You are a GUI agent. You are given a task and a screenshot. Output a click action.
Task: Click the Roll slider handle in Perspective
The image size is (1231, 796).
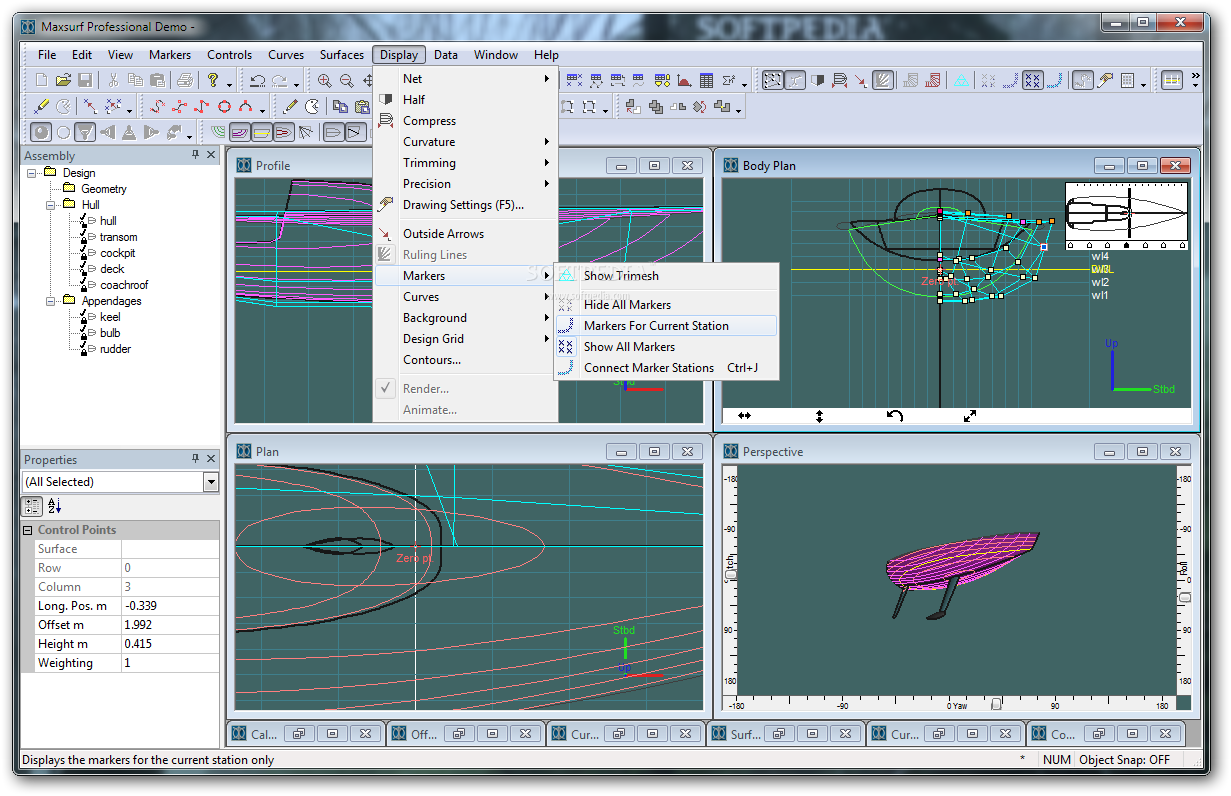[x=1185, y=597]
